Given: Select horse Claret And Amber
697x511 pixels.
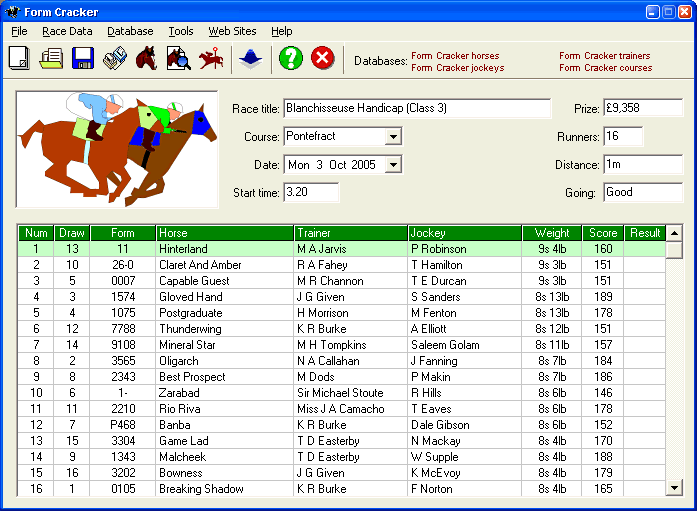Looking at the screenshot, I should pos(200,265).
